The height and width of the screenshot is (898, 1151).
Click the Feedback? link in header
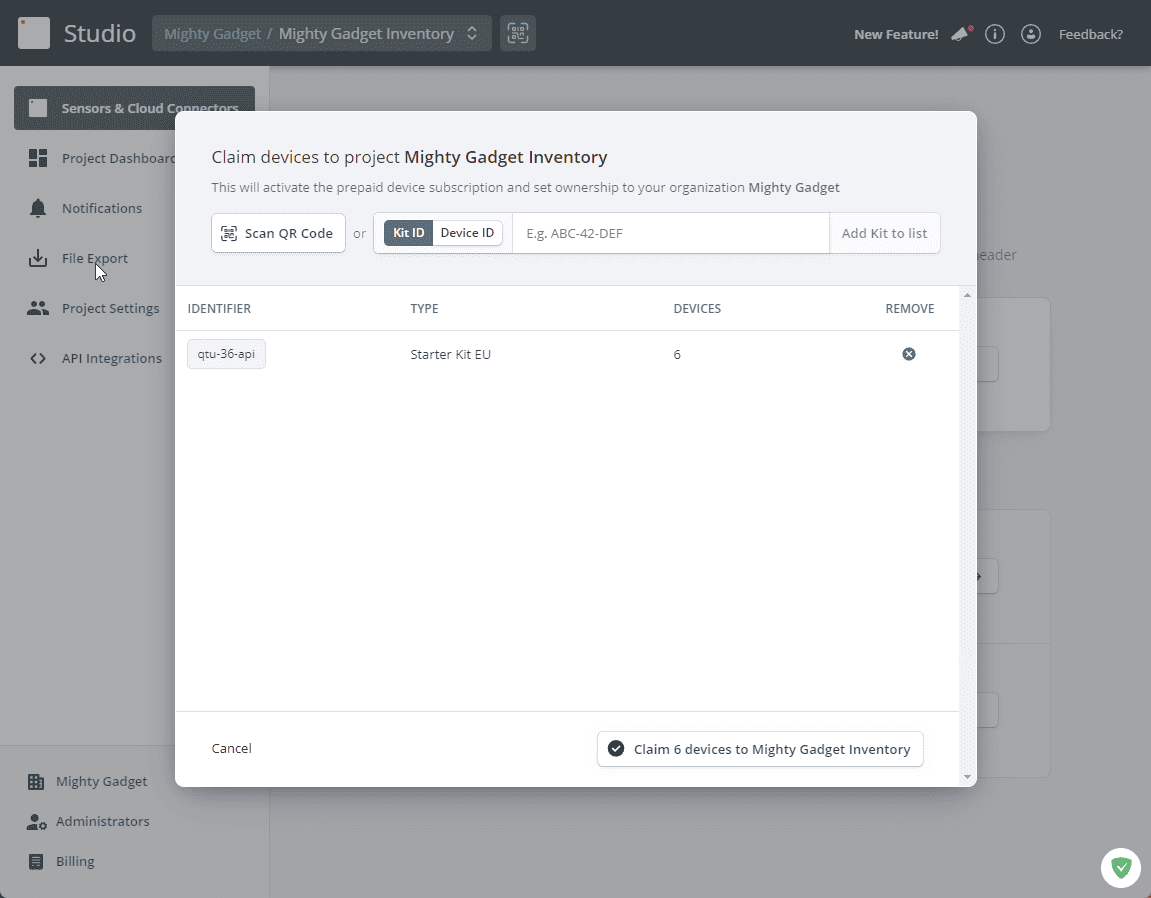click(x=1090, y=34)
